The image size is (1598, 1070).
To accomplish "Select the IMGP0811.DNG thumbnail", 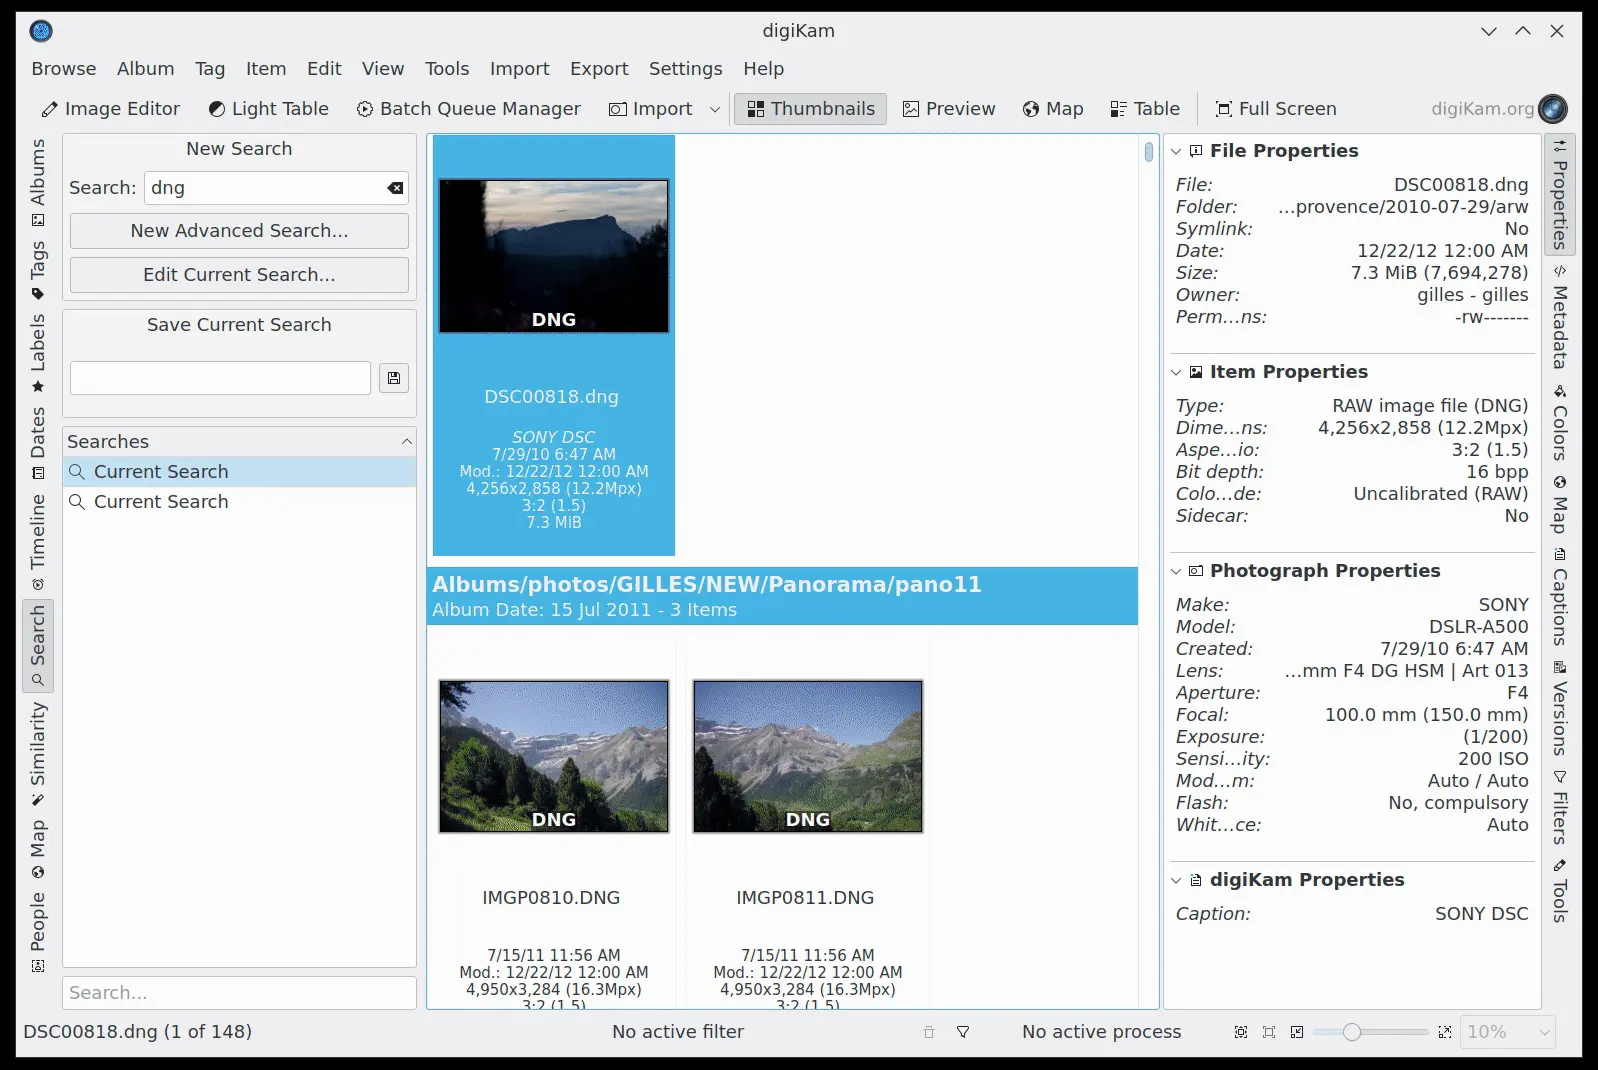I will click(808, 756).
